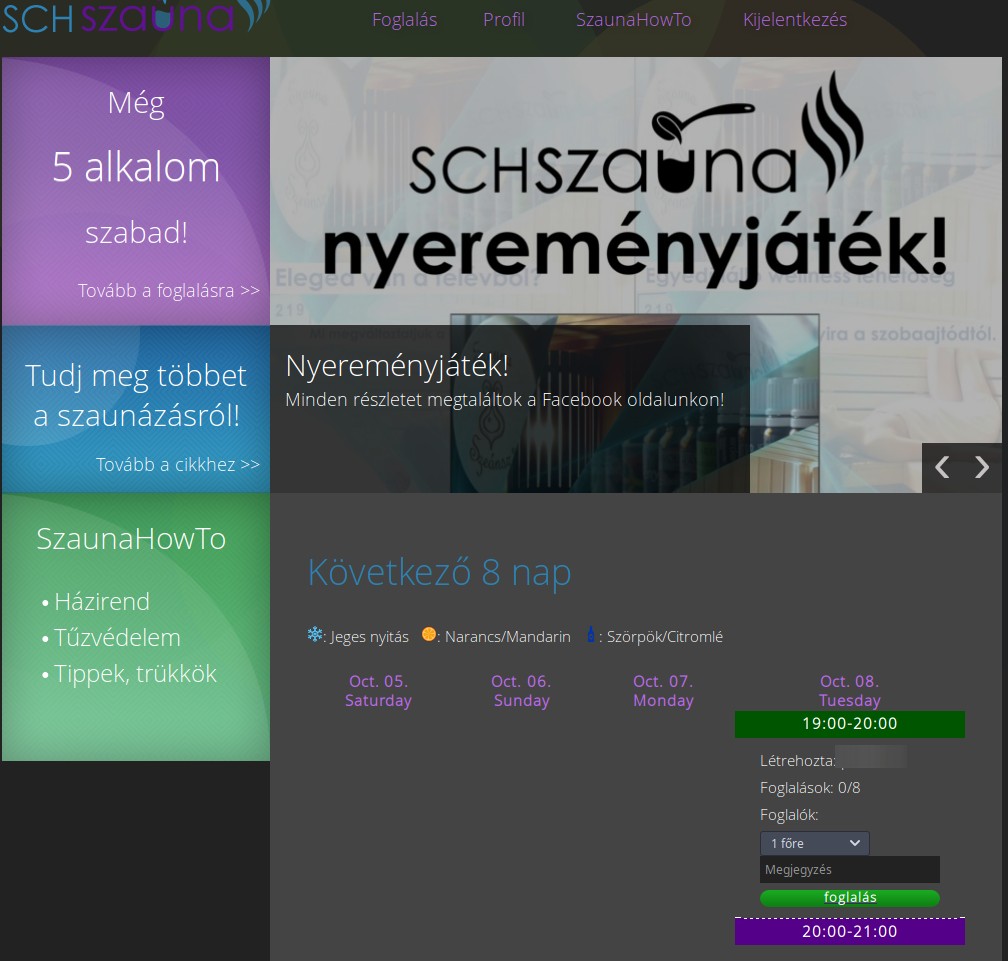The image size is (1008, 961).
Task: Click the 'Következő 8 nap' heading
Action: (x=439, y=572)
